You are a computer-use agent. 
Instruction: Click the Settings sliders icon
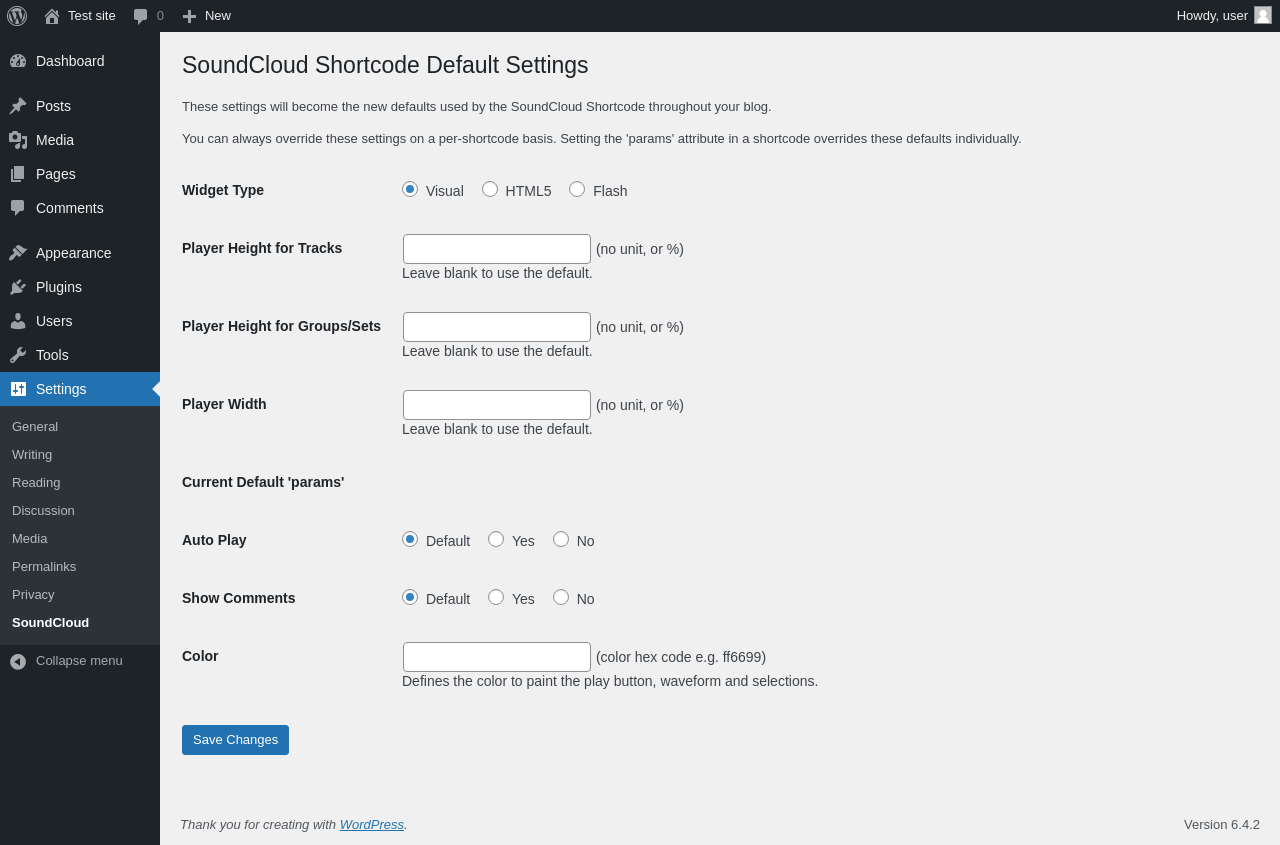click(x=18, y=389)
